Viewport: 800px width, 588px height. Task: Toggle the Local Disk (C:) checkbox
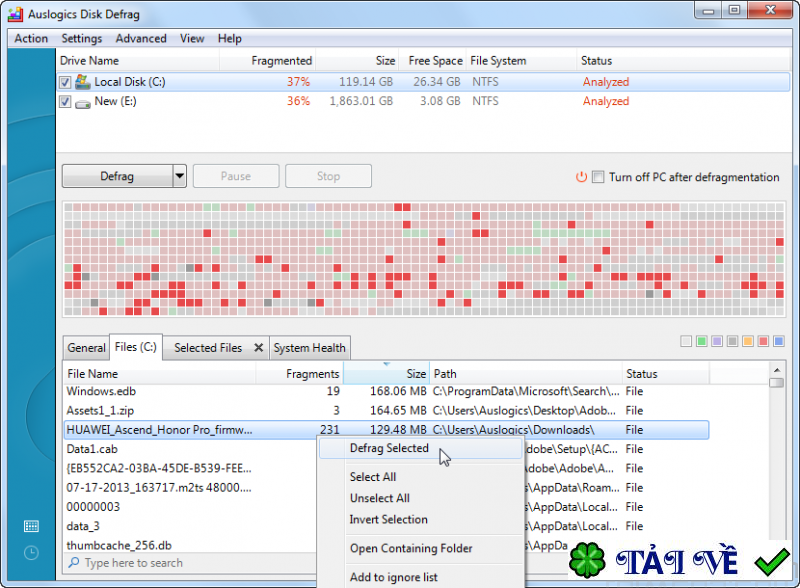(65, 82)
